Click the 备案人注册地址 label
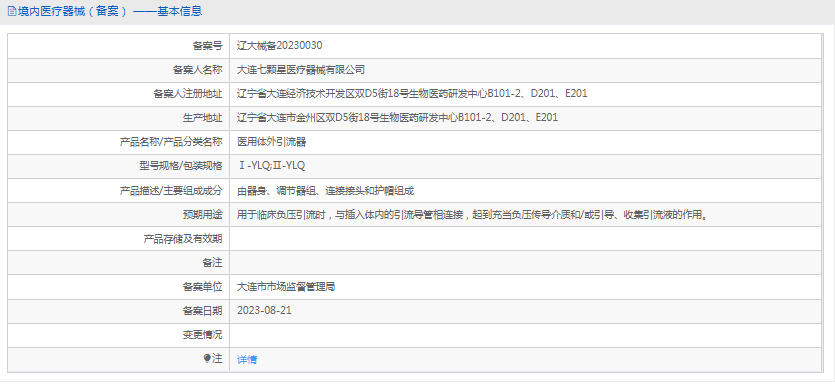 187,94
